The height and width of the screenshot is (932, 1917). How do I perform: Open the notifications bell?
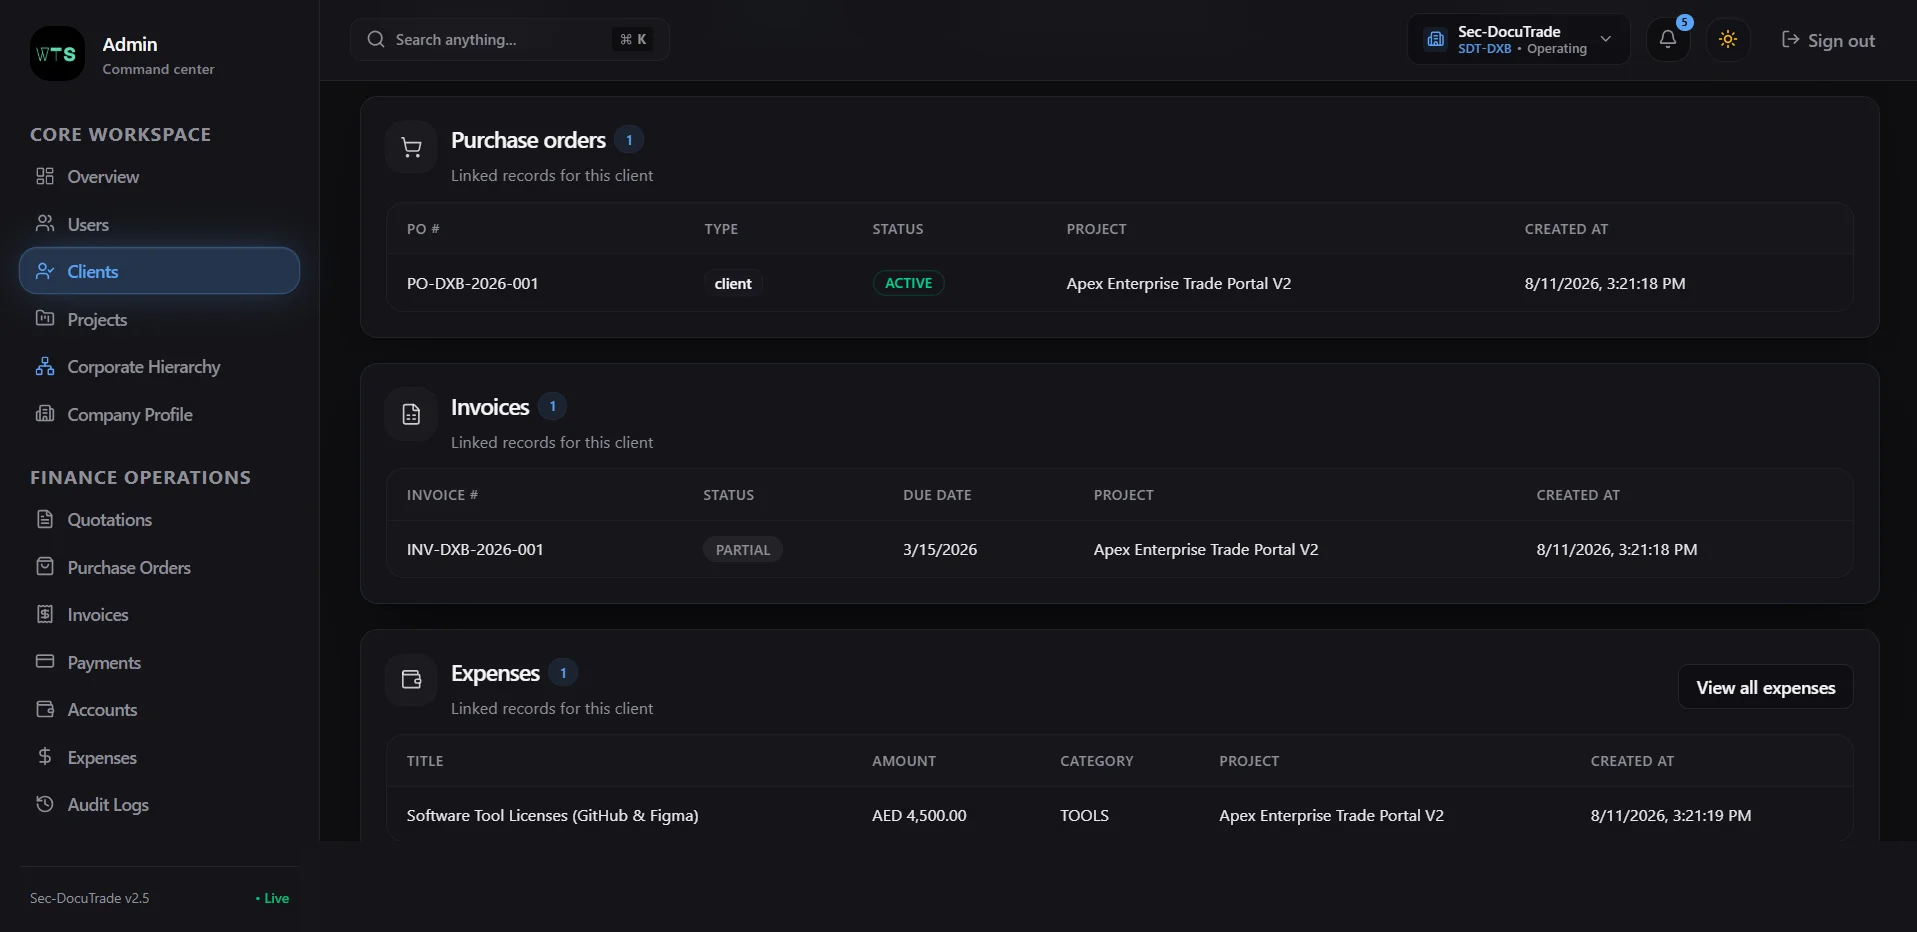coord(1667,39)
